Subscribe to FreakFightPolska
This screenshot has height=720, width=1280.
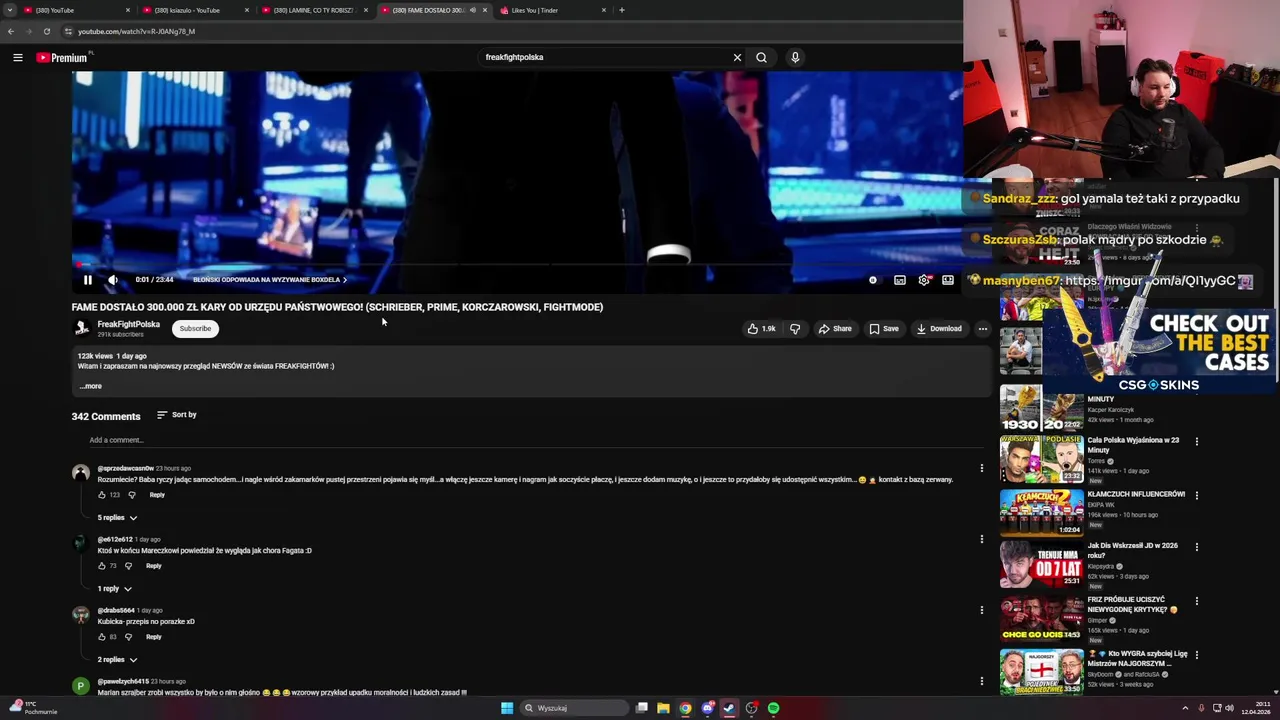[x=195, y=328]
